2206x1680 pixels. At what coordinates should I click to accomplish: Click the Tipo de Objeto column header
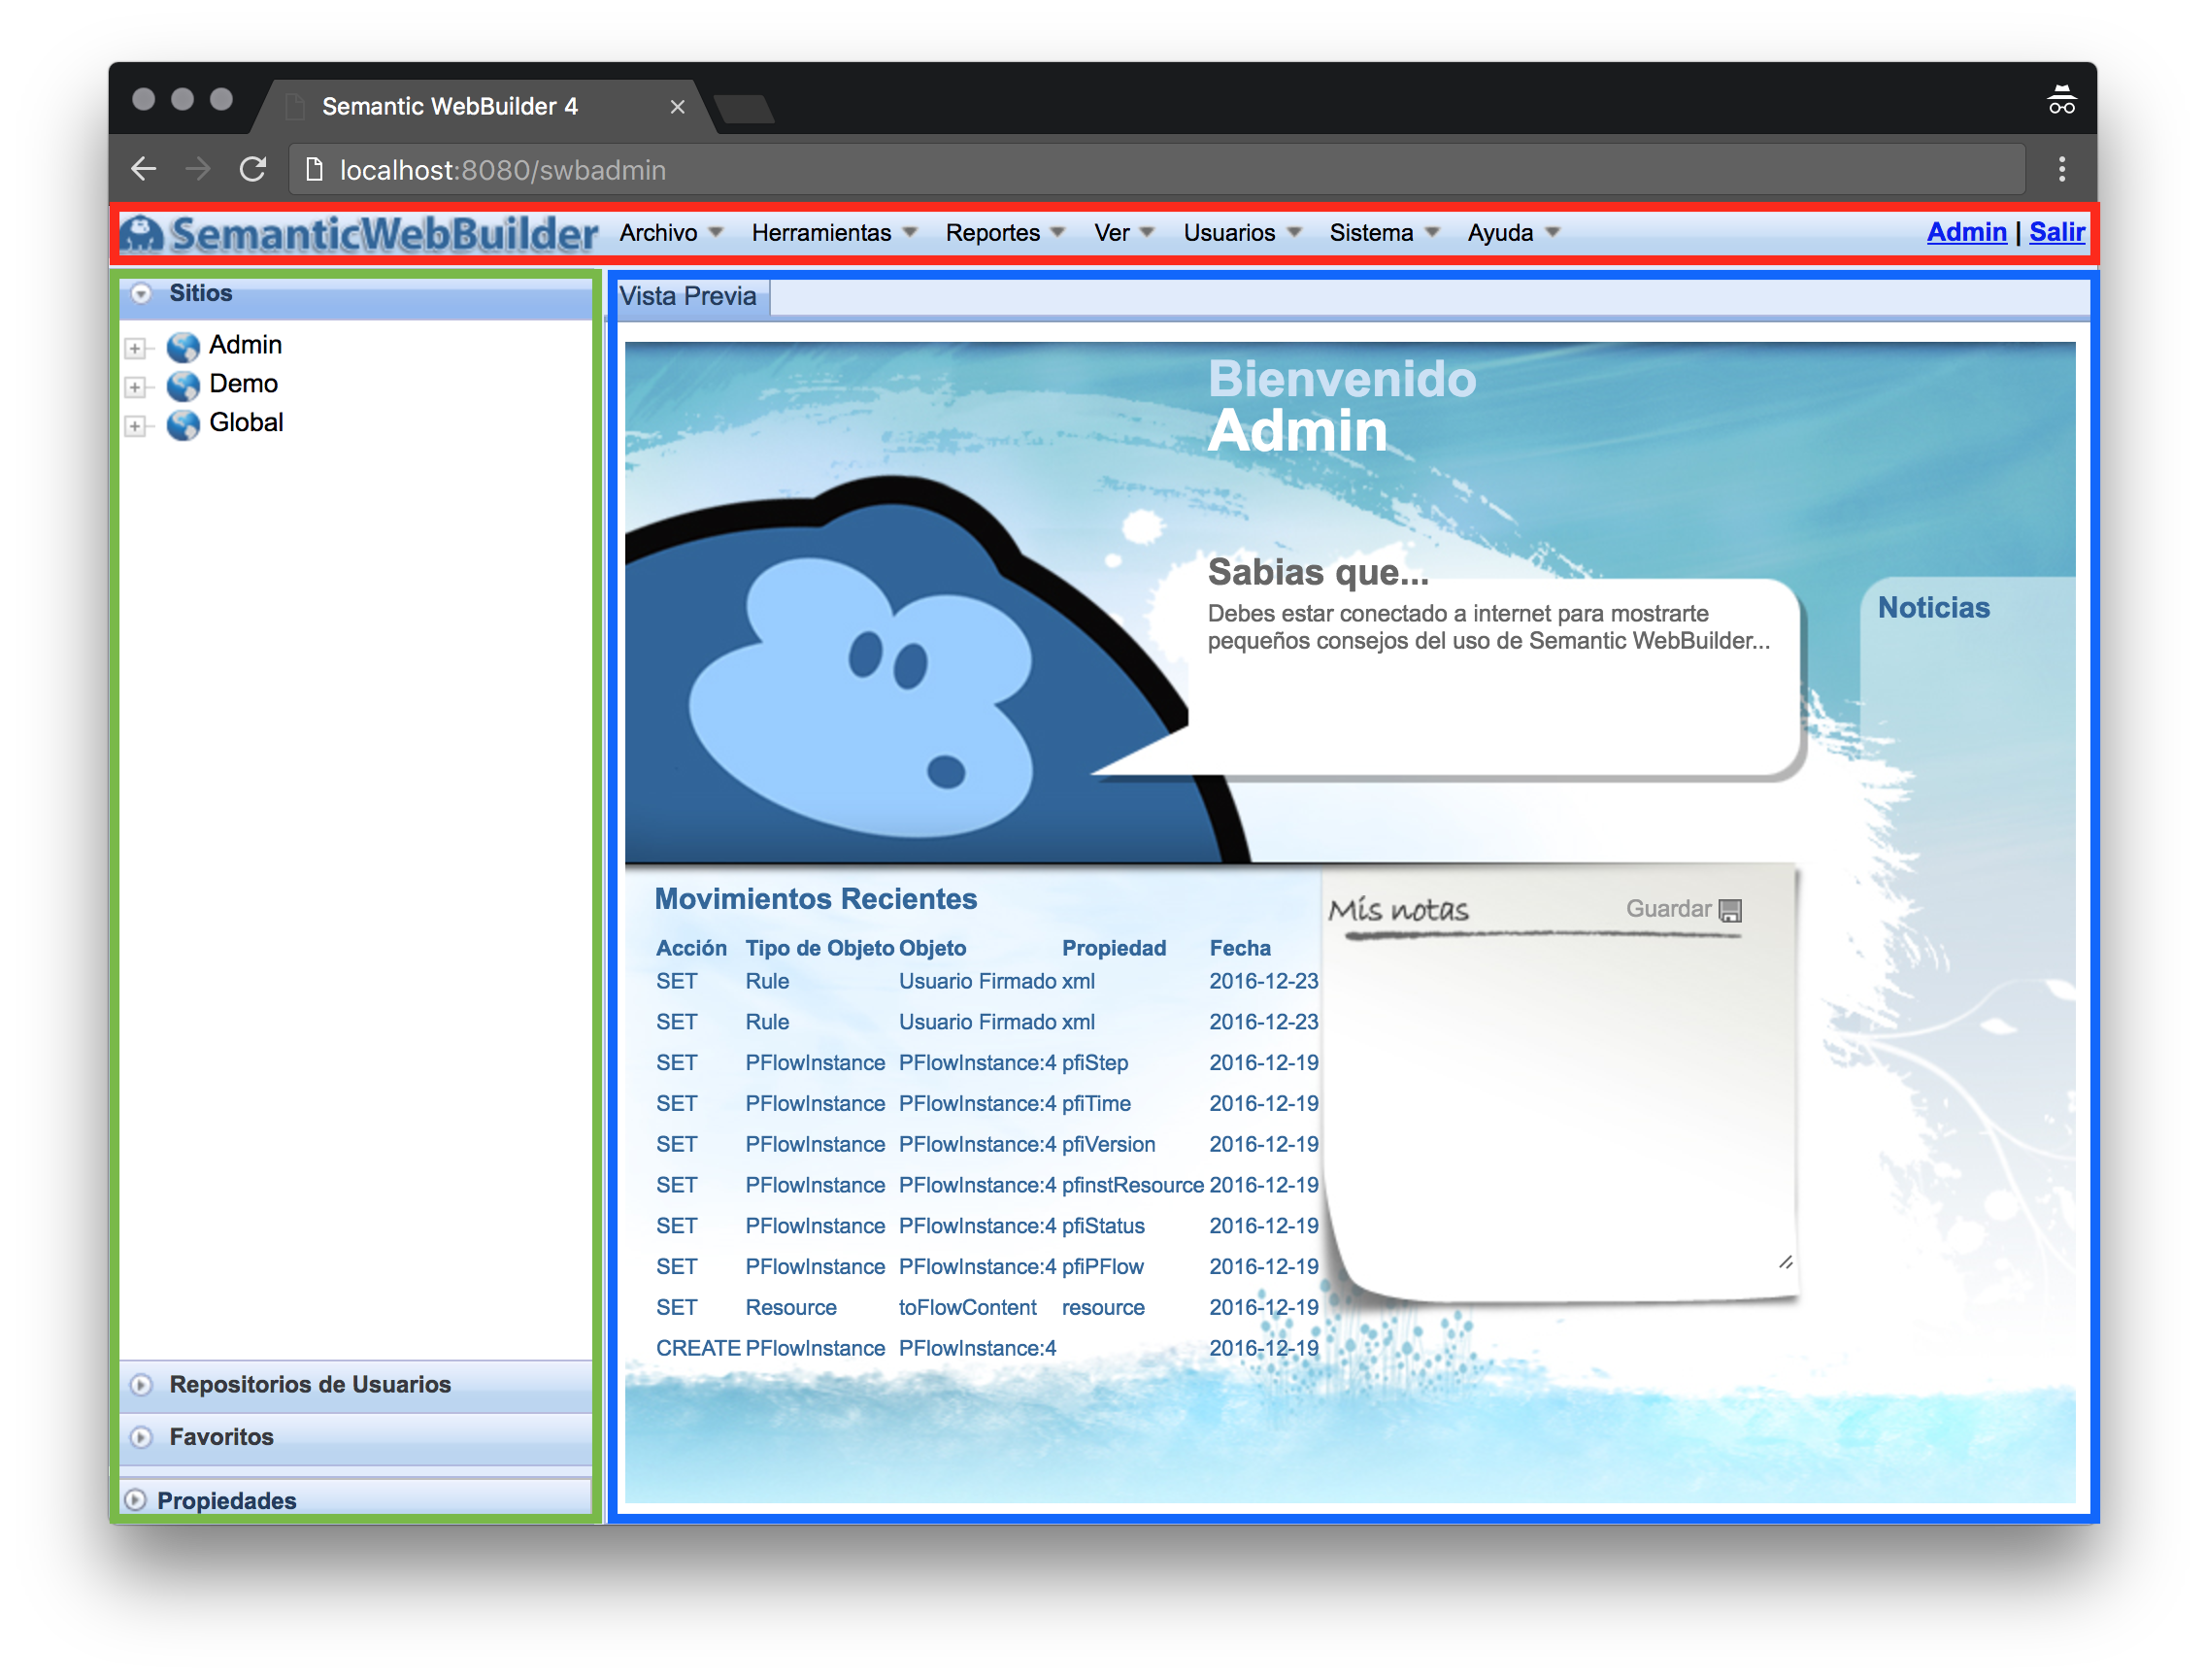820,948
